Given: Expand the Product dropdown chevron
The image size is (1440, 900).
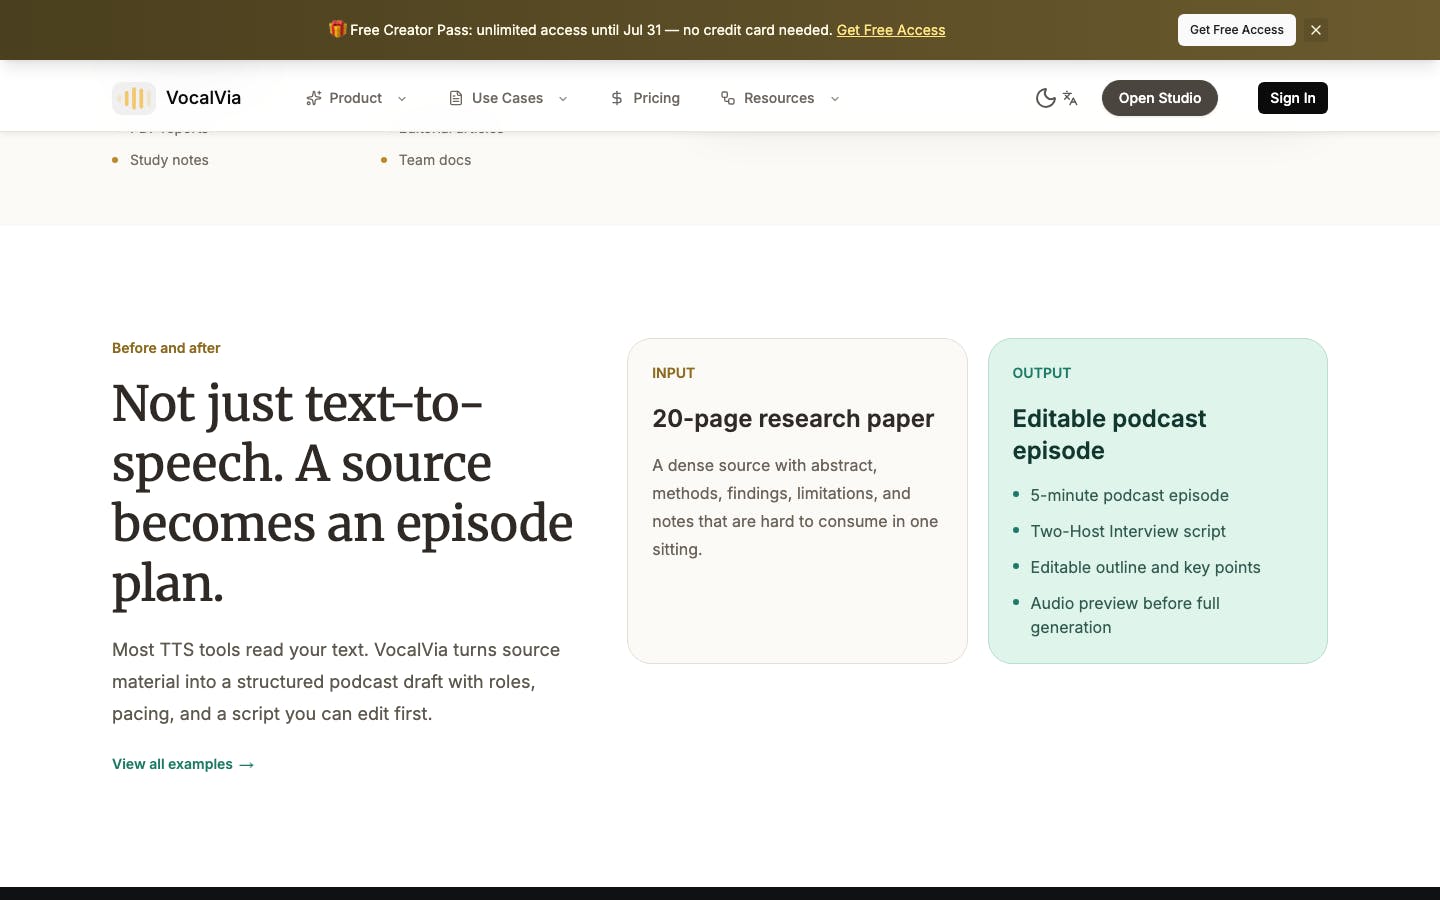Looking at the screenshot, I should [x=402, y=99].
